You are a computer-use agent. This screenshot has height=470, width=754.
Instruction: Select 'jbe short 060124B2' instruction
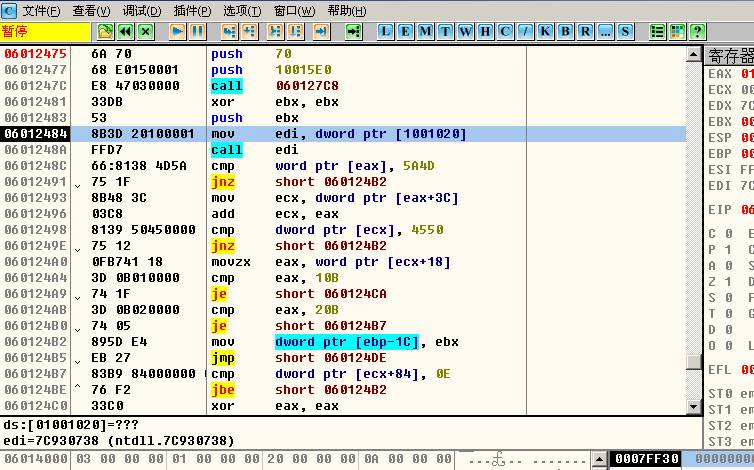(299, 390)
